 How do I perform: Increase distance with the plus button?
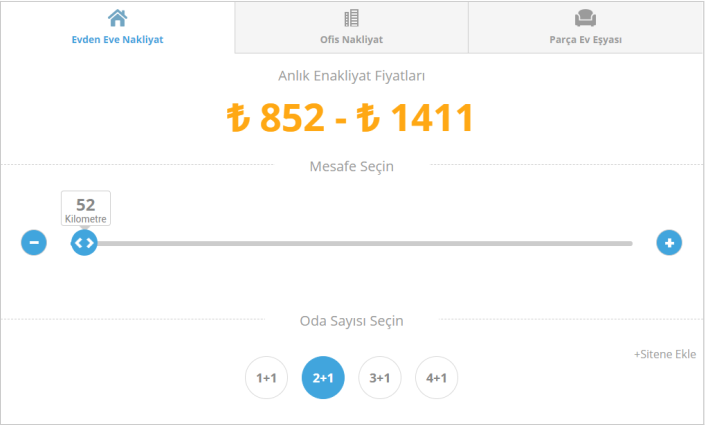pyautogui.click(x=669, y=243)
